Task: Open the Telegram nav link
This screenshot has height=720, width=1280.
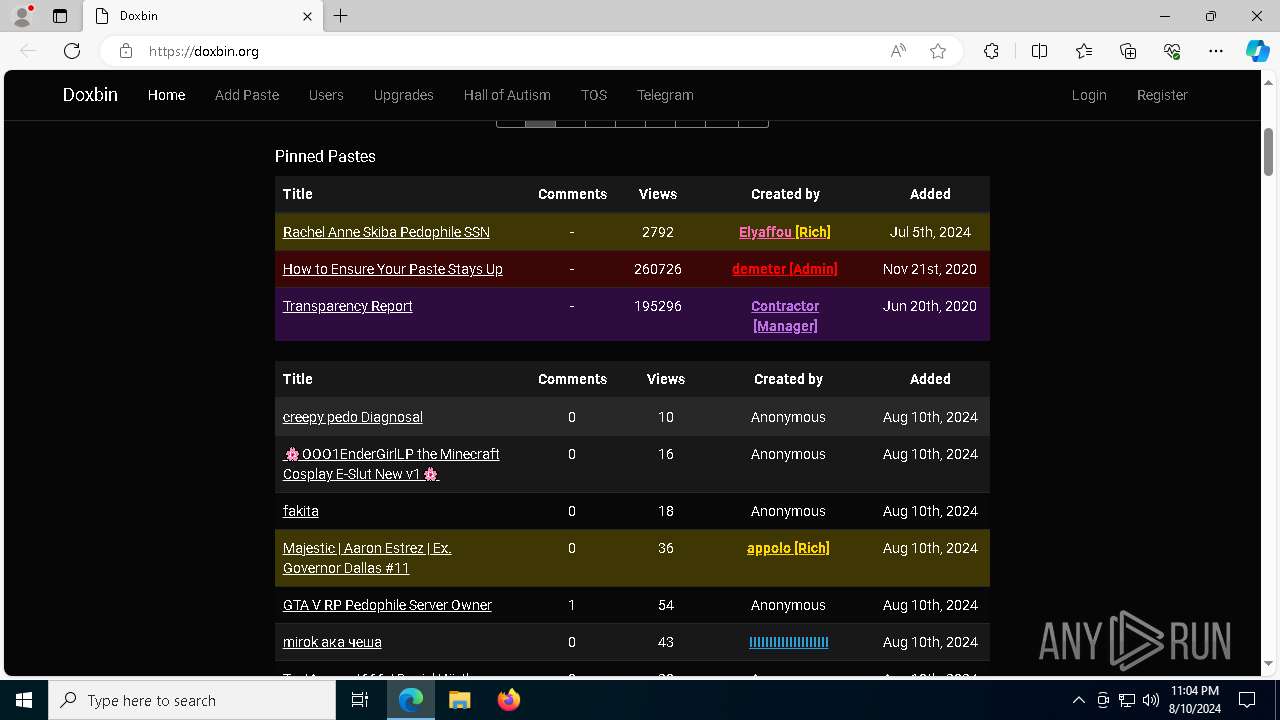Action: tap(665, 95)
